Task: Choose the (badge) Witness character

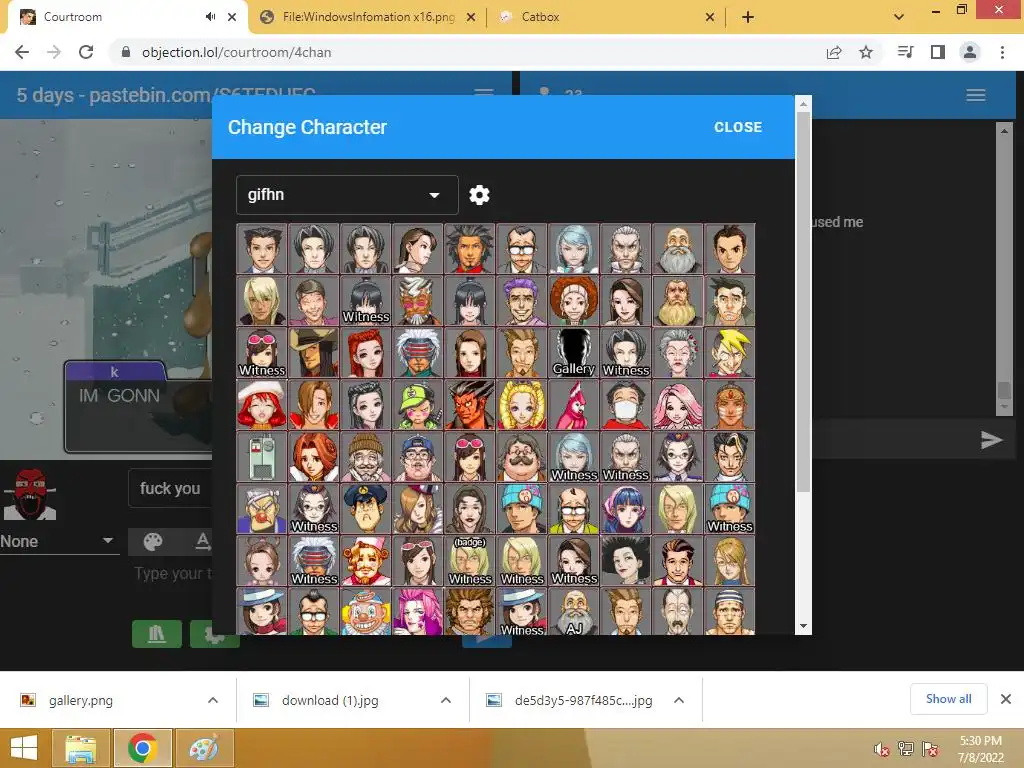Action: pos(470,561)
